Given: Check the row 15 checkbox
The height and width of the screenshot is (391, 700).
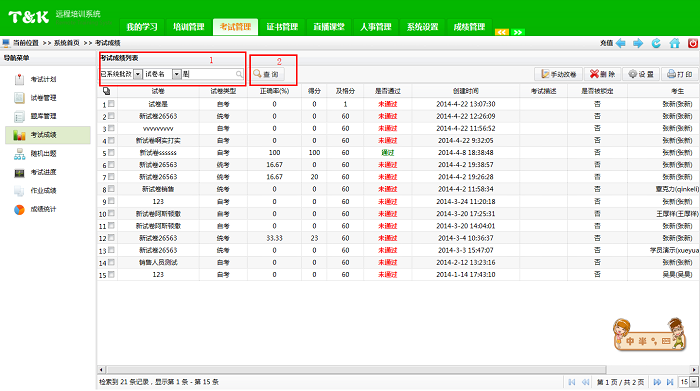Looking at the screenshot, I should tap(111, 274).
